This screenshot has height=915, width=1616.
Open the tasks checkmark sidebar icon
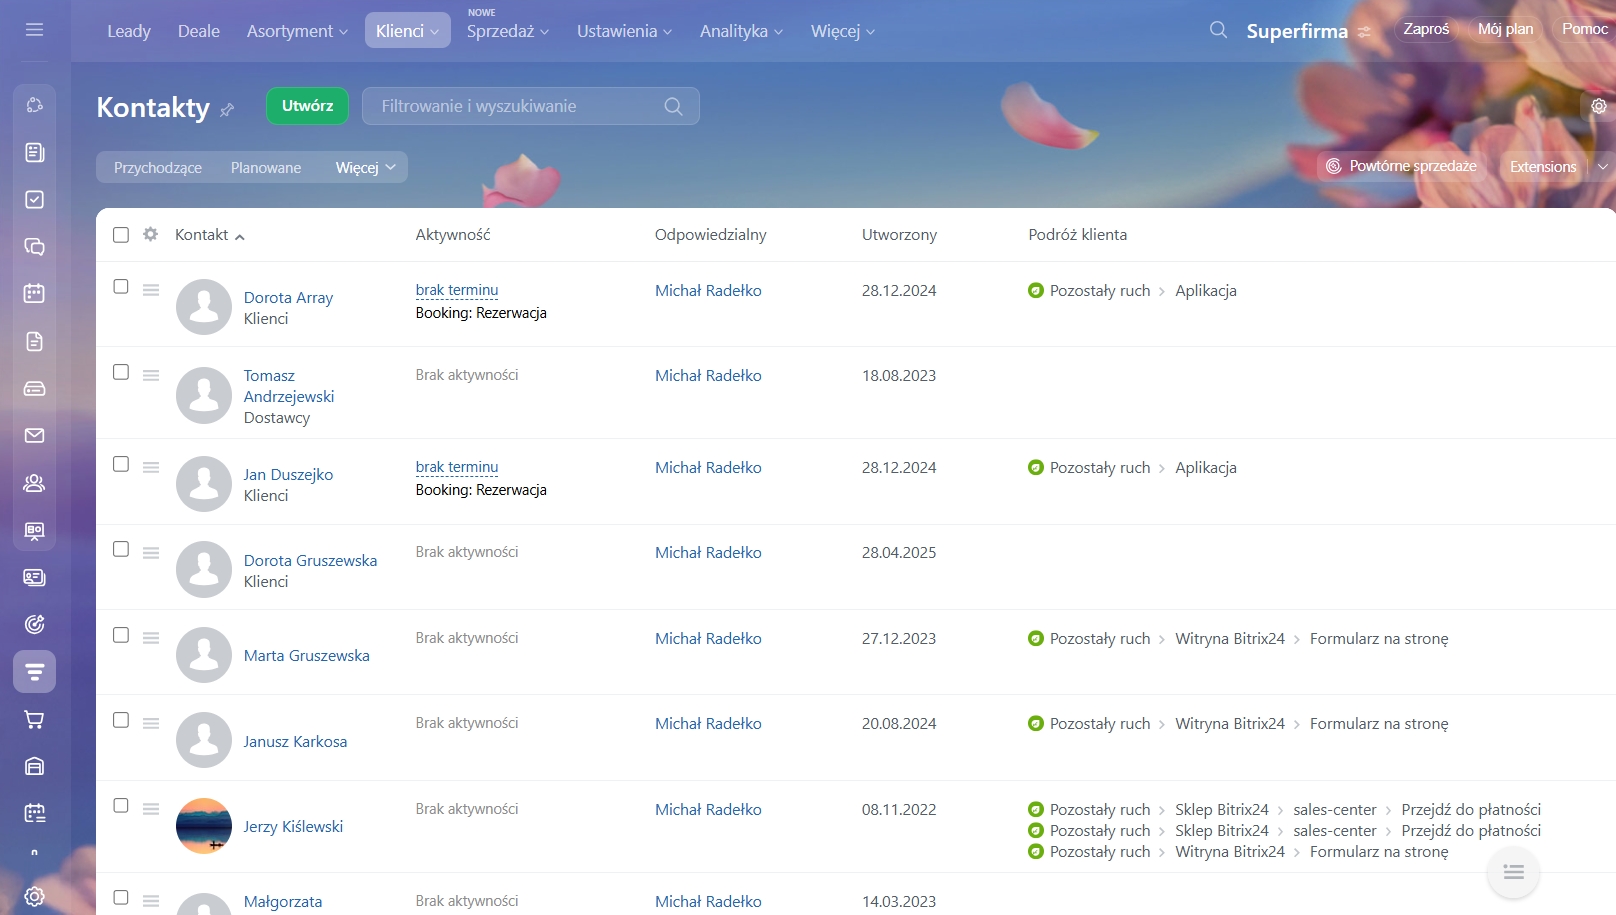[x=34, y=199]
